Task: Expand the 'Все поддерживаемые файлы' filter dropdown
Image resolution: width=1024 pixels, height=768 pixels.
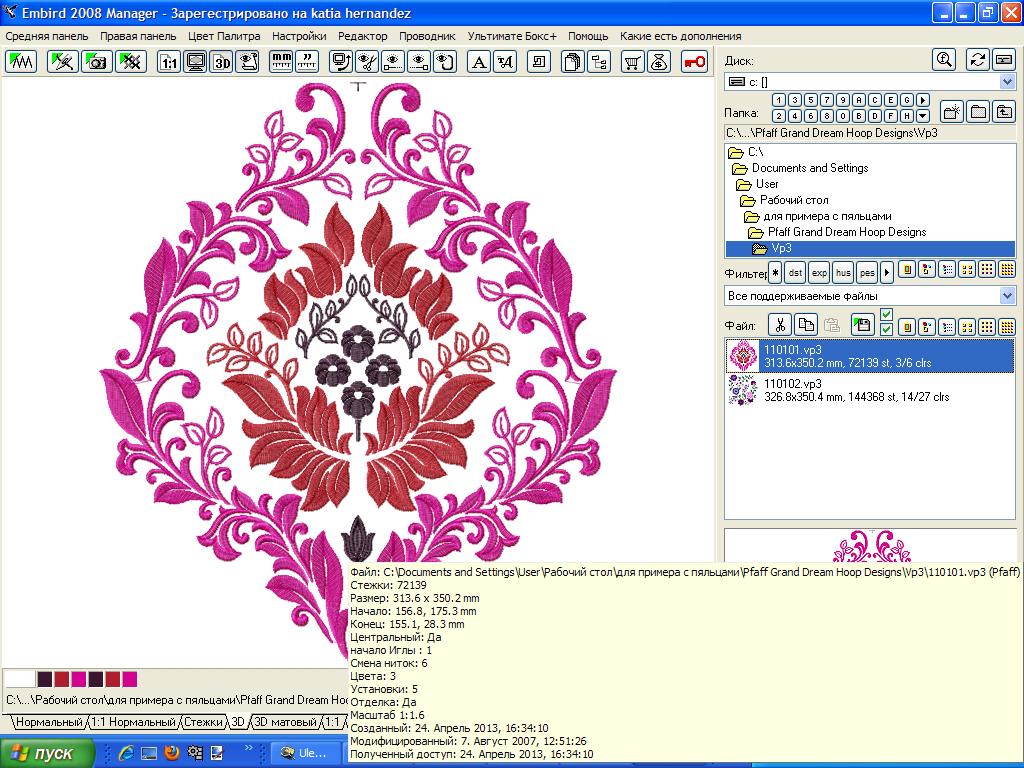Action: pos(1007,296)
